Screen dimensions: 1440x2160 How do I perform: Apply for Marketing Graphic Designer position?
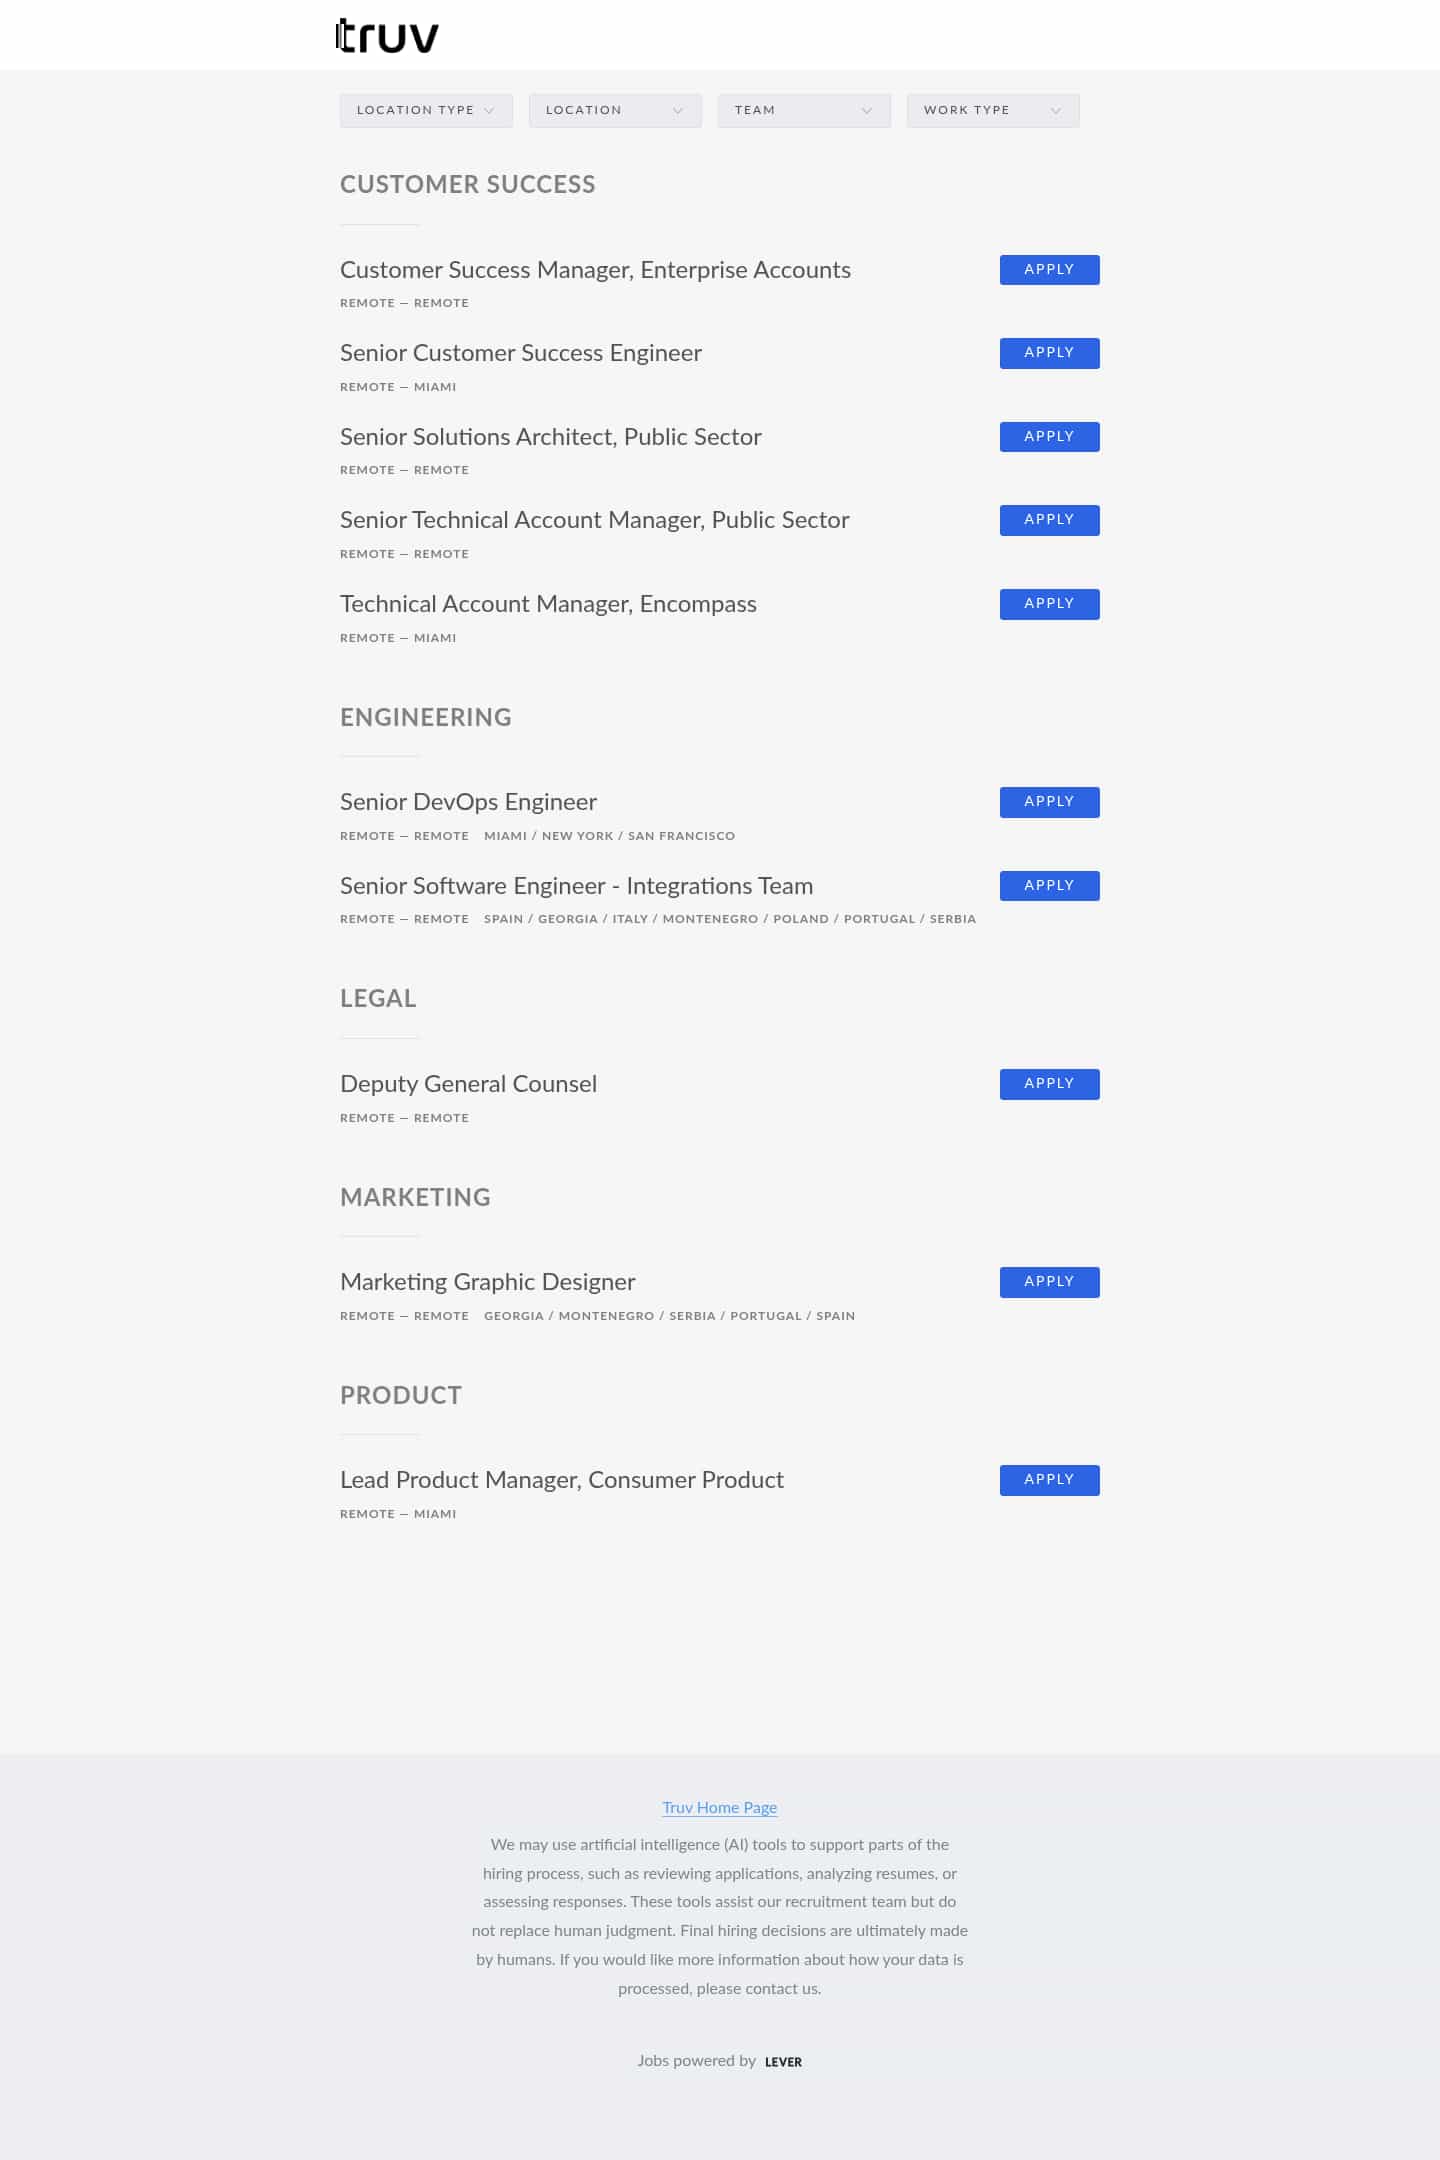1048,1281
